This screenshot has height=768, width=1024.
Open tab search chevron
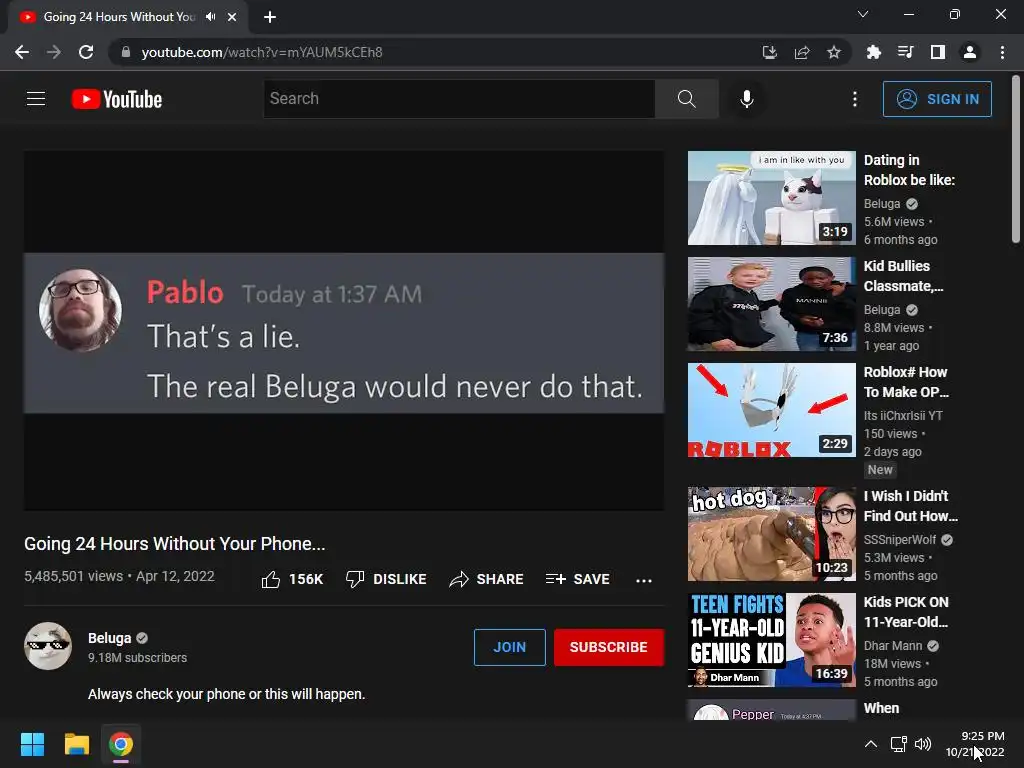(863, 14)
